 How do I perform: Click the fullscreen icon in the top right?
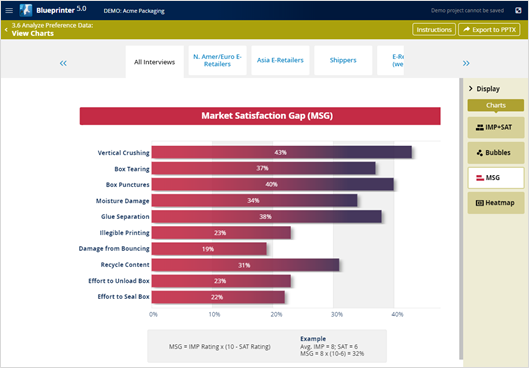518,10
